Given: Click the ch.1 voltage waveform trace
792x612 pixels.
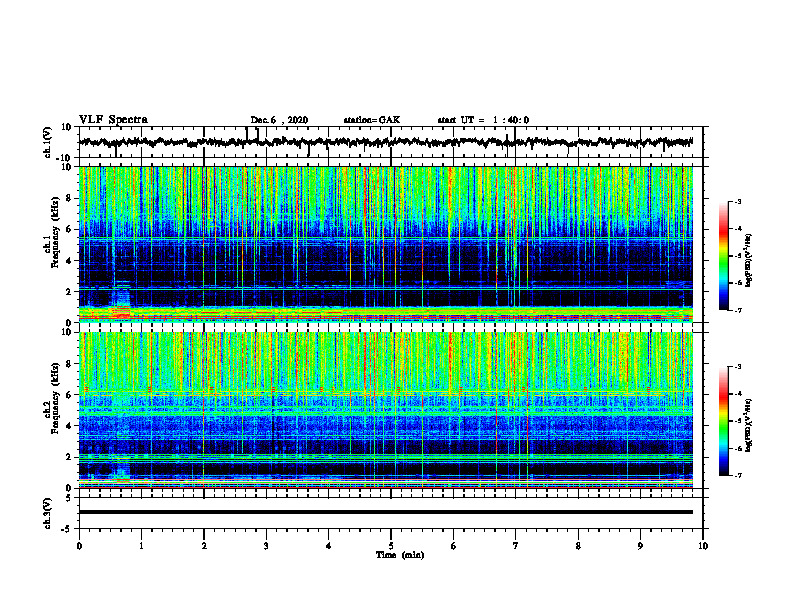Looking at the screenshot, I should 386,142.
